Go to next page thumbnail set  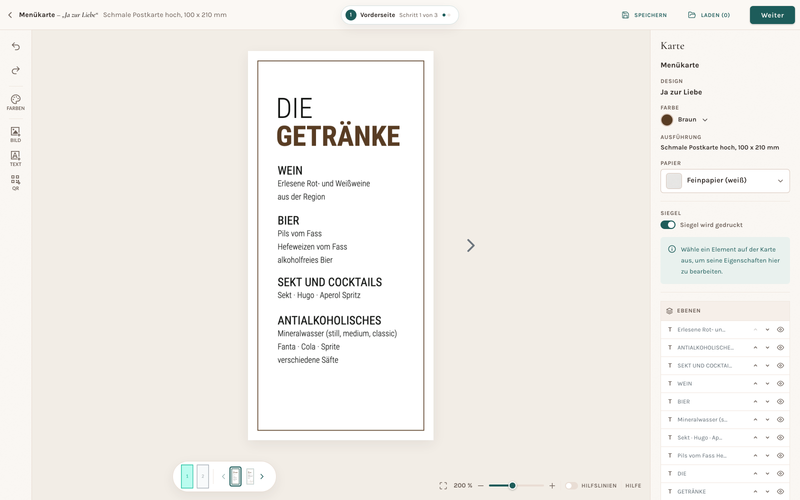point(262,477)
